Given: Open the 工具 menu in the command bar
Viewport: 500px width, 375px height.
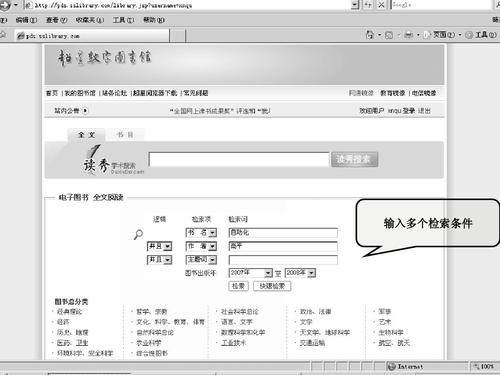Looking at the screenshot, I should [482, 35].
